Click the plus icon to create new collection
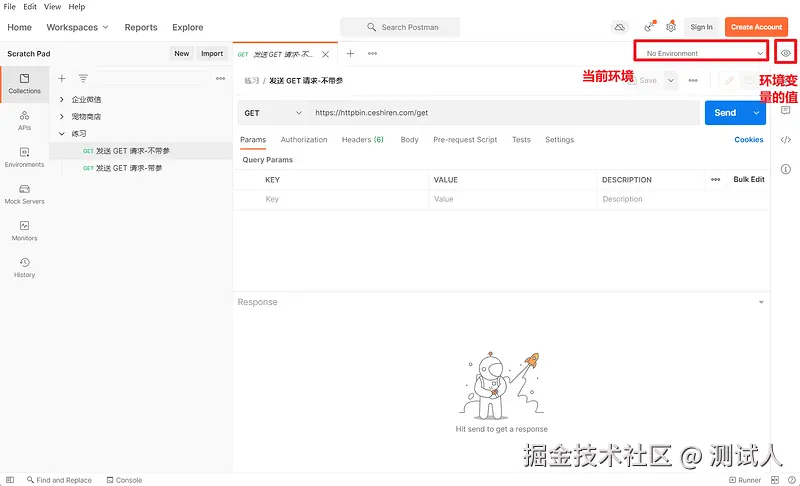The height and width of the screenshot is (486, 800). pos(62,79)
